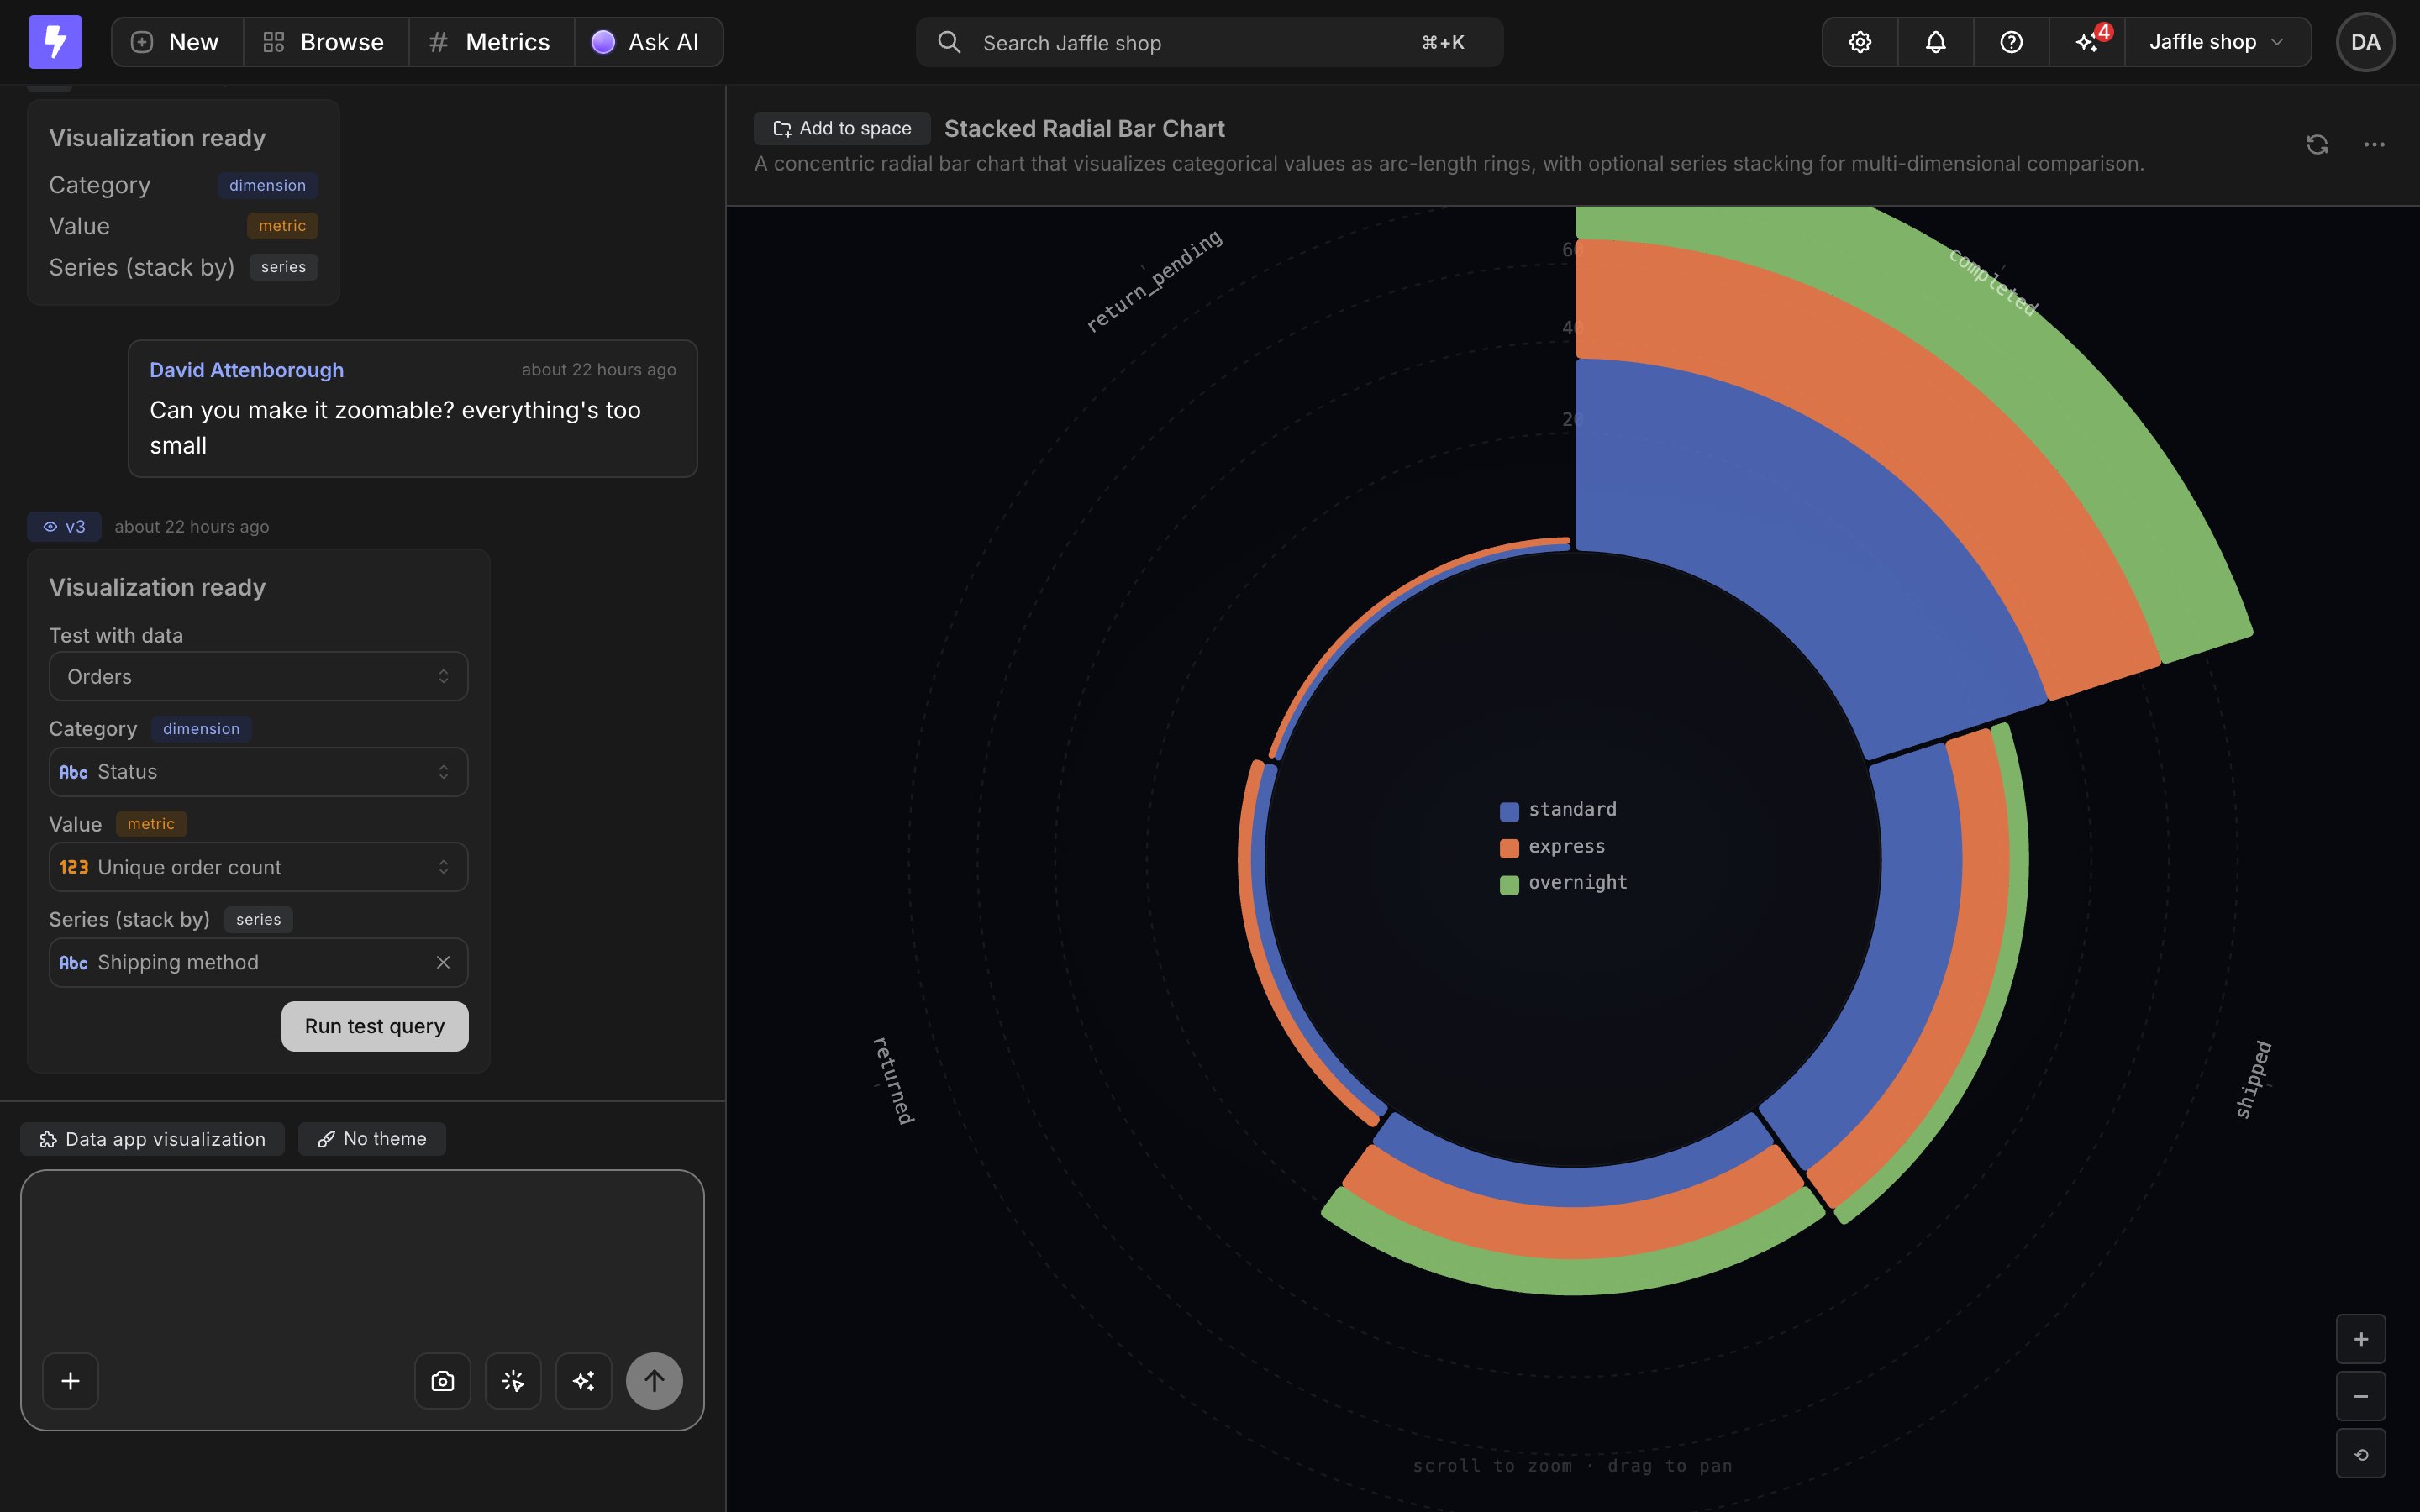Expand the Jaffle shop project dropdown
Image resolution: width=2420 pixels, height=1512 pixels.
click(x=2217, y=42)
